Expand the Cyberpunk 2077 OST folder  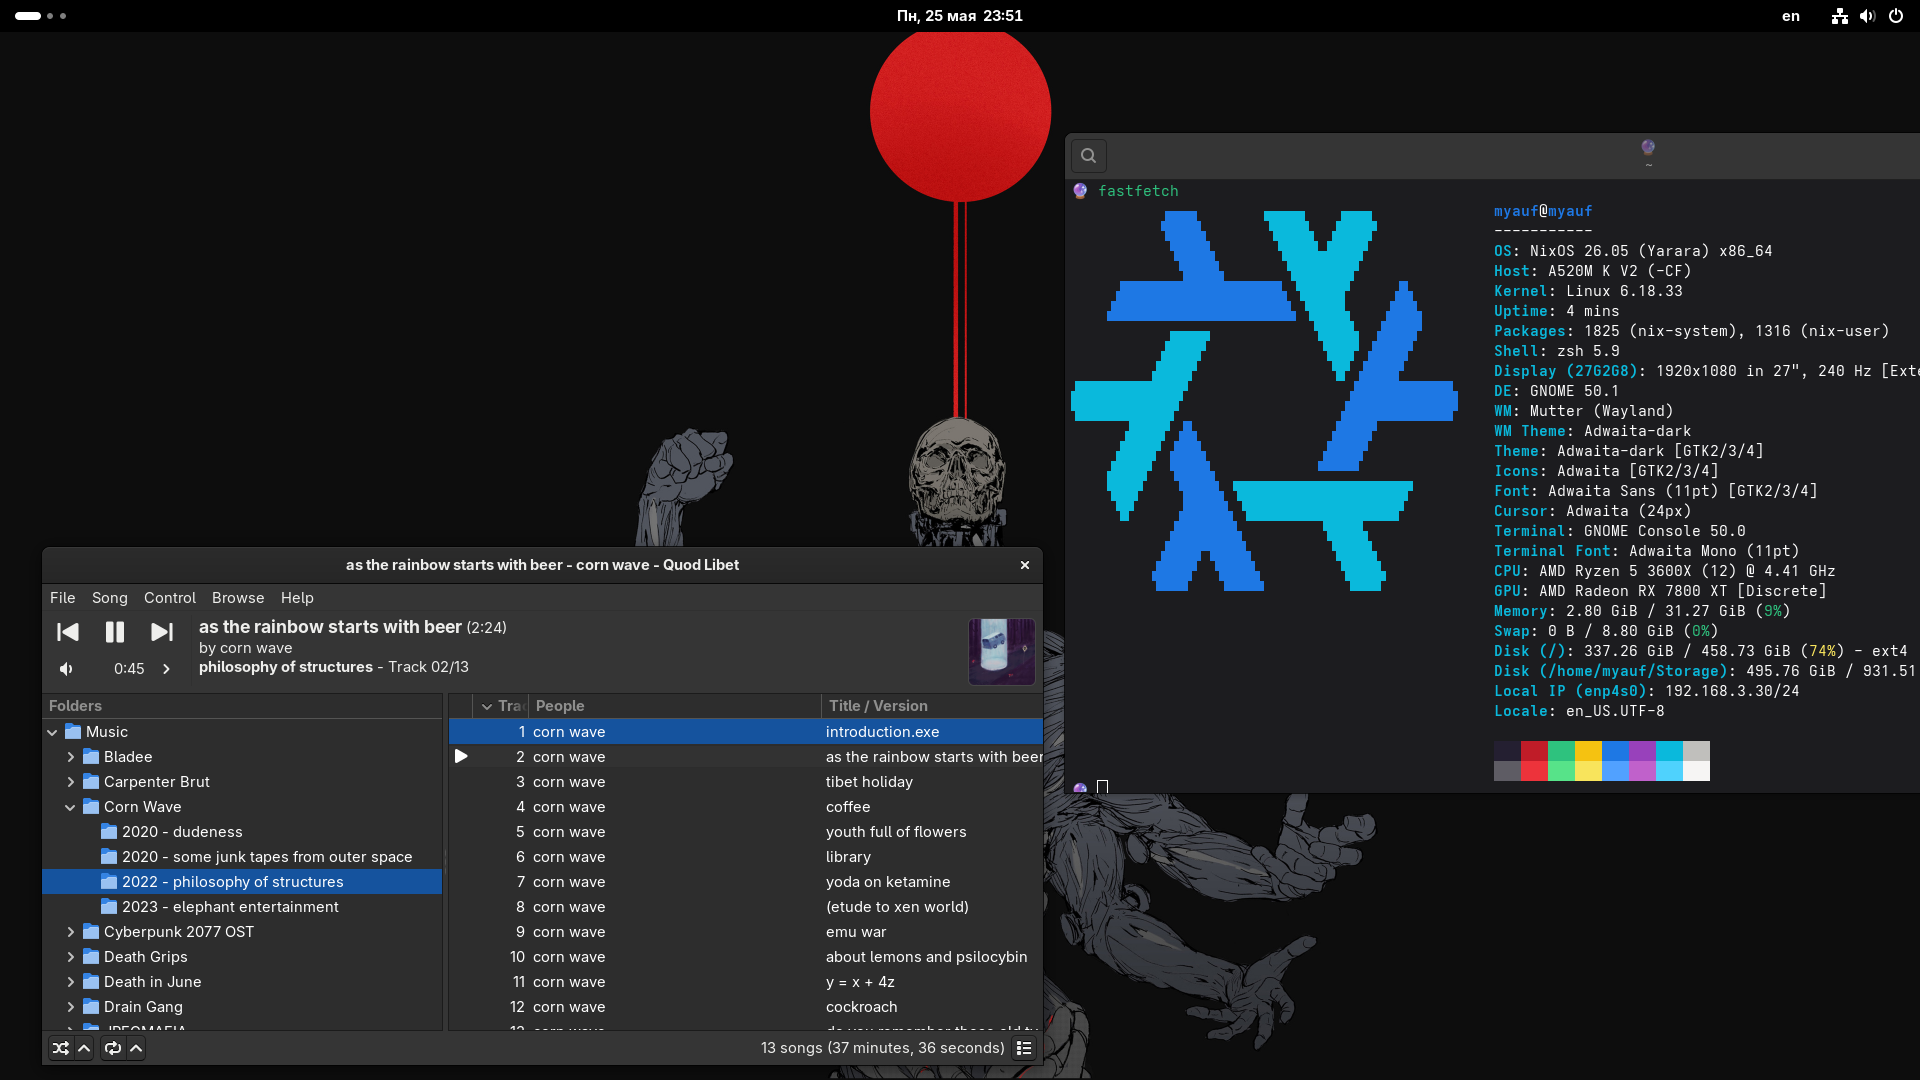point(70,932)
